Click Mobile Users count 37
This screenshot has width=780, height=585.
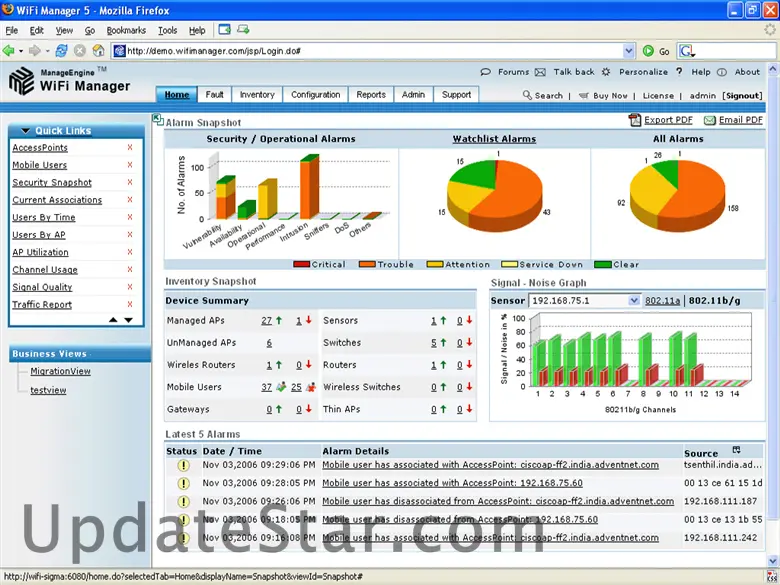point(267,387)
